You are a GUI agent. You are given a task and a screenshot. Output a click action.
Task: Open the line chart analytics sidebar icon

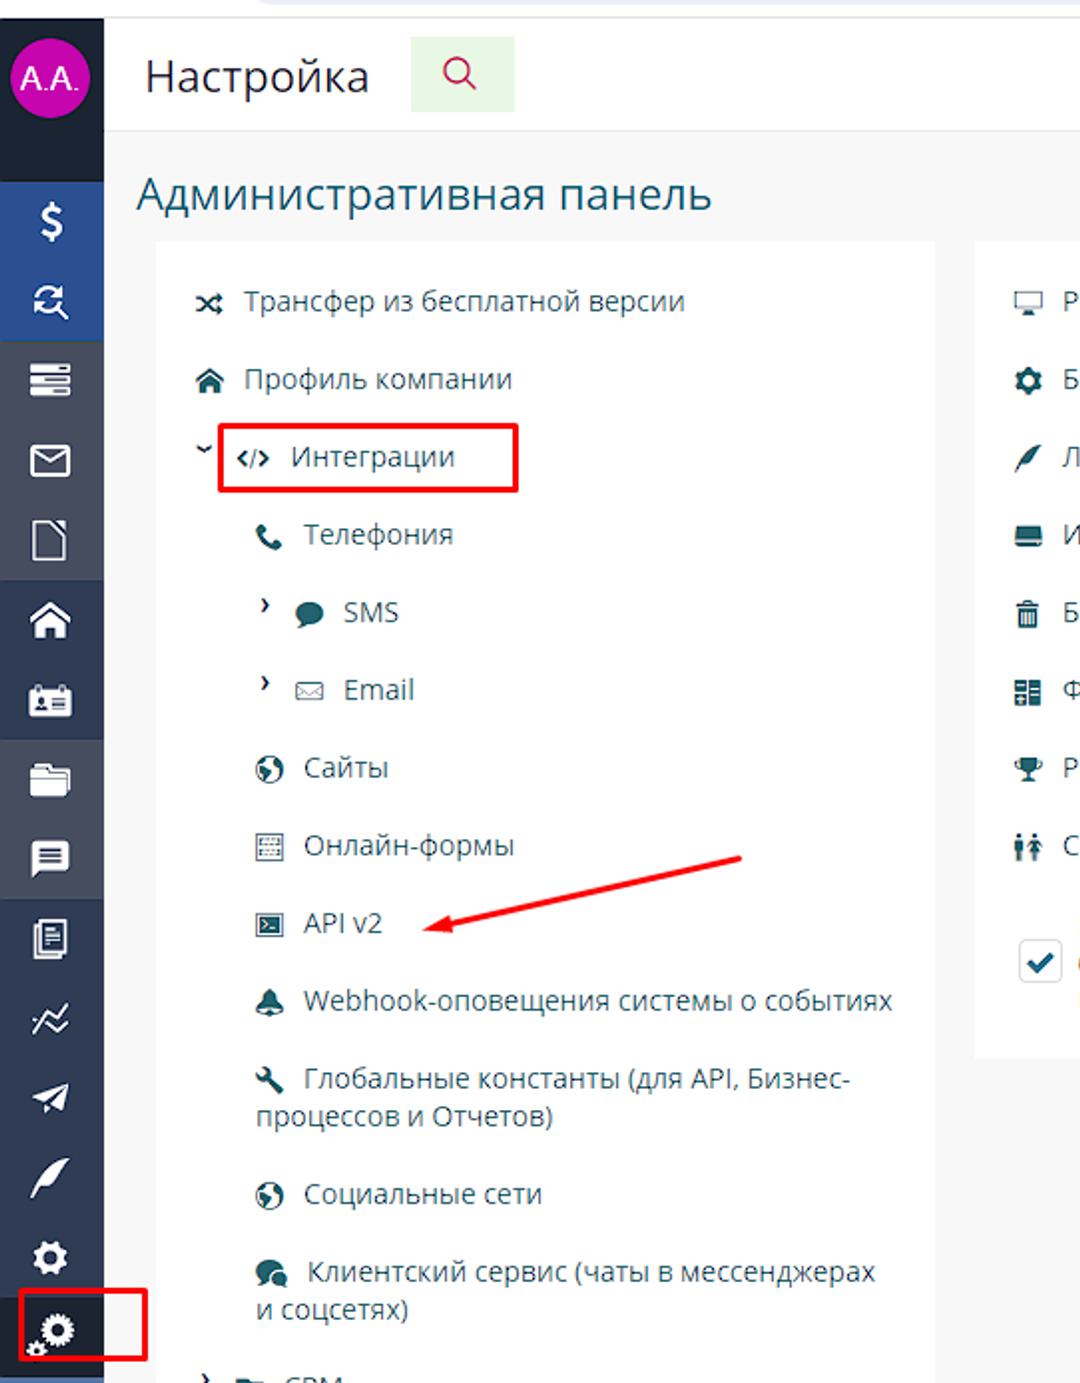(x=50, y=1019)
